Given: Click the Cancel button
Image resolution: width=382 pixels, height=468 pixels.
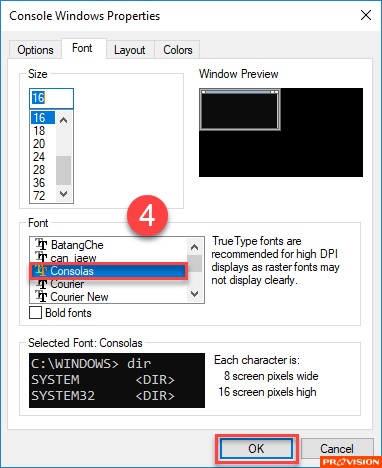Looking at the screenshot, I should click(x=337, y=449).
